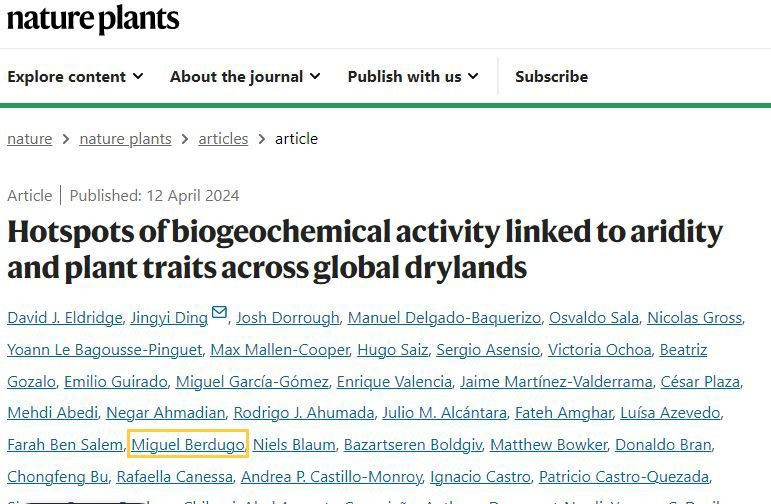This screenshot has width=771, height=504.
Task: Go to the nature breadcrumb link
Action: coord(29,139)
